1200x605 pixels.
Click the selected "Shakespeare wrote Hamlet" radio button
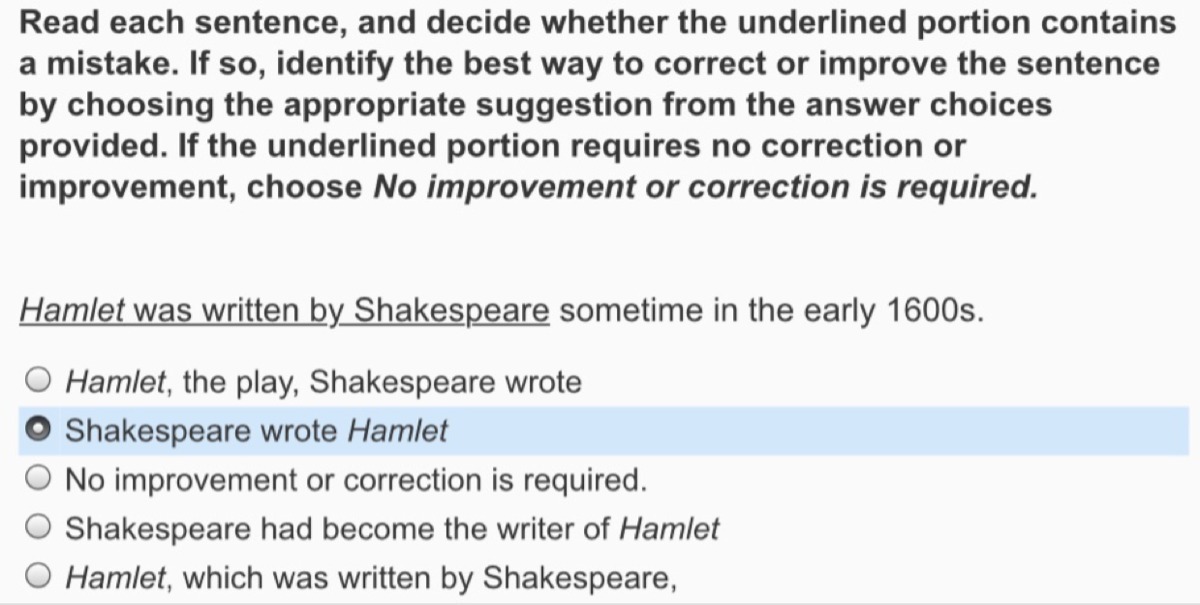point(38,430)
